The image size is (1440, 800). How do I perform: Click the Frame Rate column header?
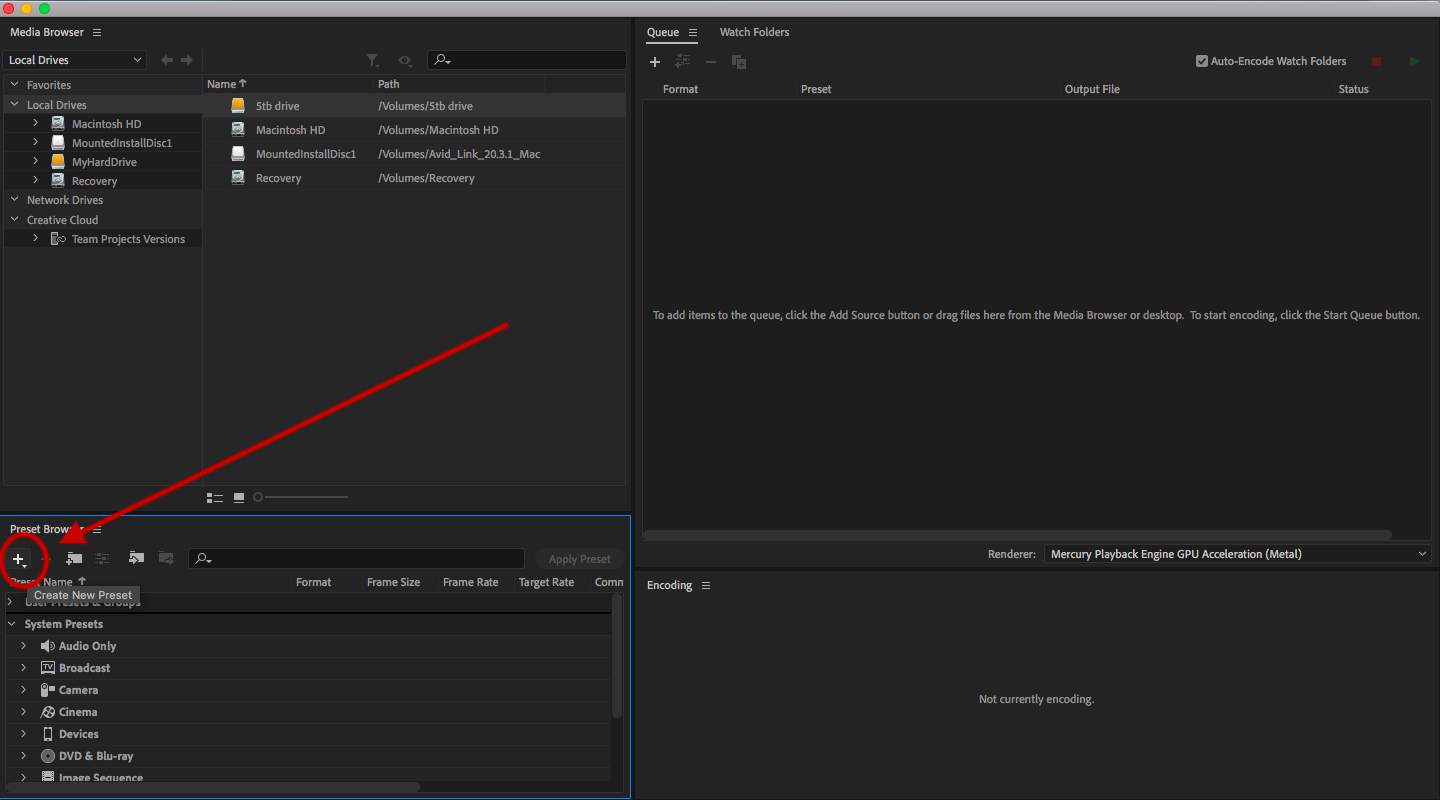(x=470, y=582)
